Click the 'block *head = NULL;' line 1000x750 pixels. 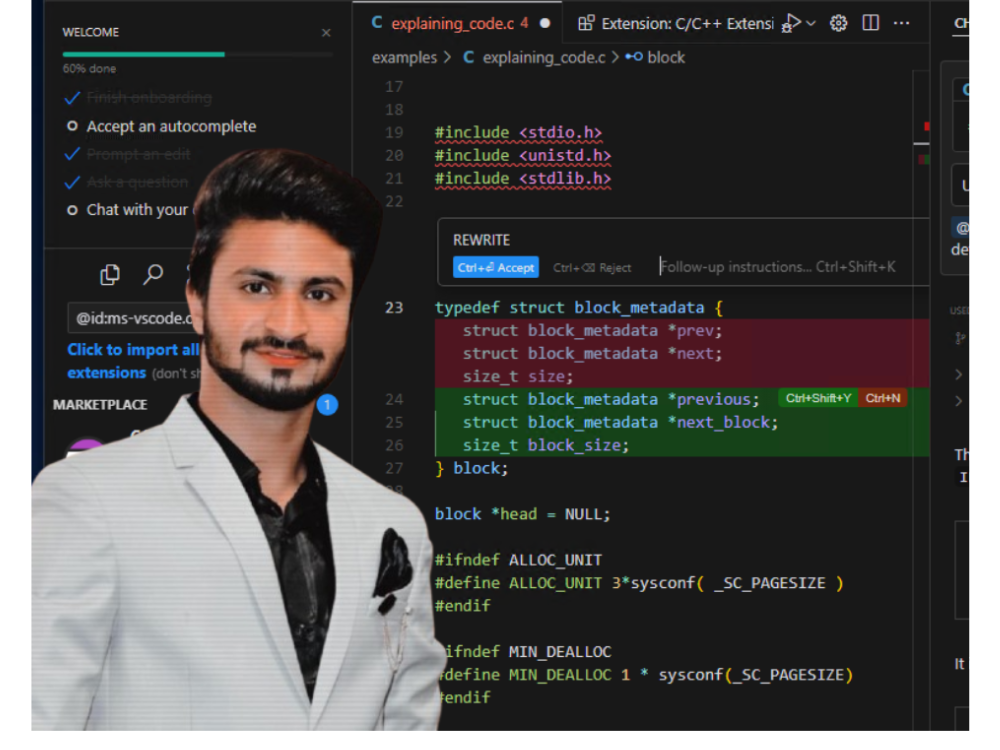pos(522,514)
